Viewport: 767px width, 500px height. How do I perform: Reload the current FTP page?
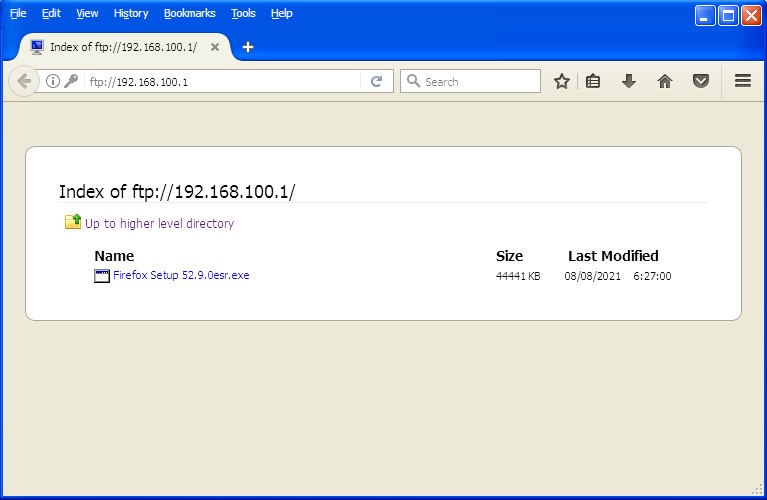[376, 82]
